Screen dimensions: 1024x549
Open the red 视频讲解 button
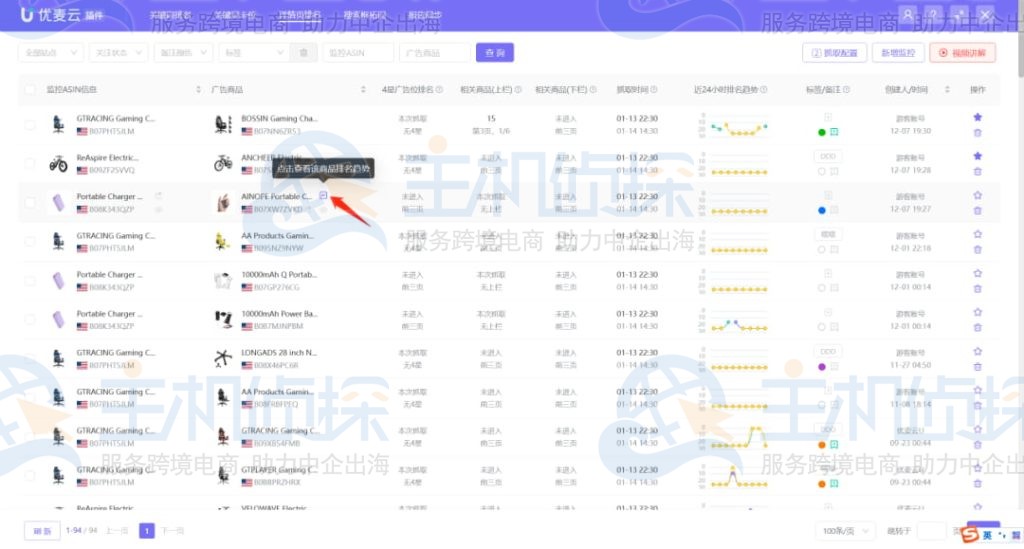click(x=963, y=53)
